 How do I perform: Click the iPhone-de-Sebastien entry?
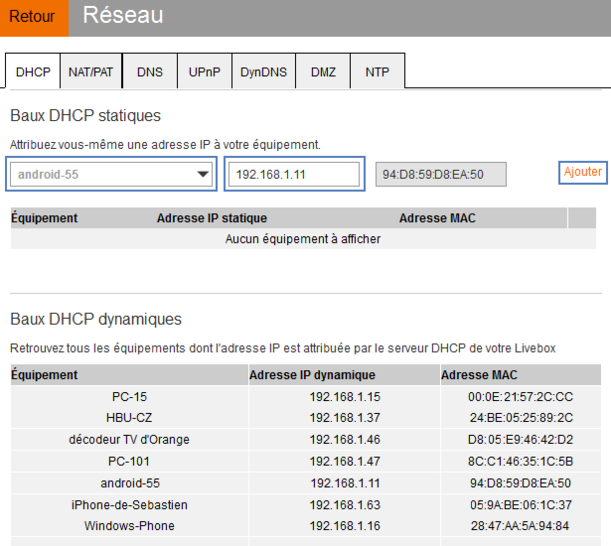click(x=128, y=505)
